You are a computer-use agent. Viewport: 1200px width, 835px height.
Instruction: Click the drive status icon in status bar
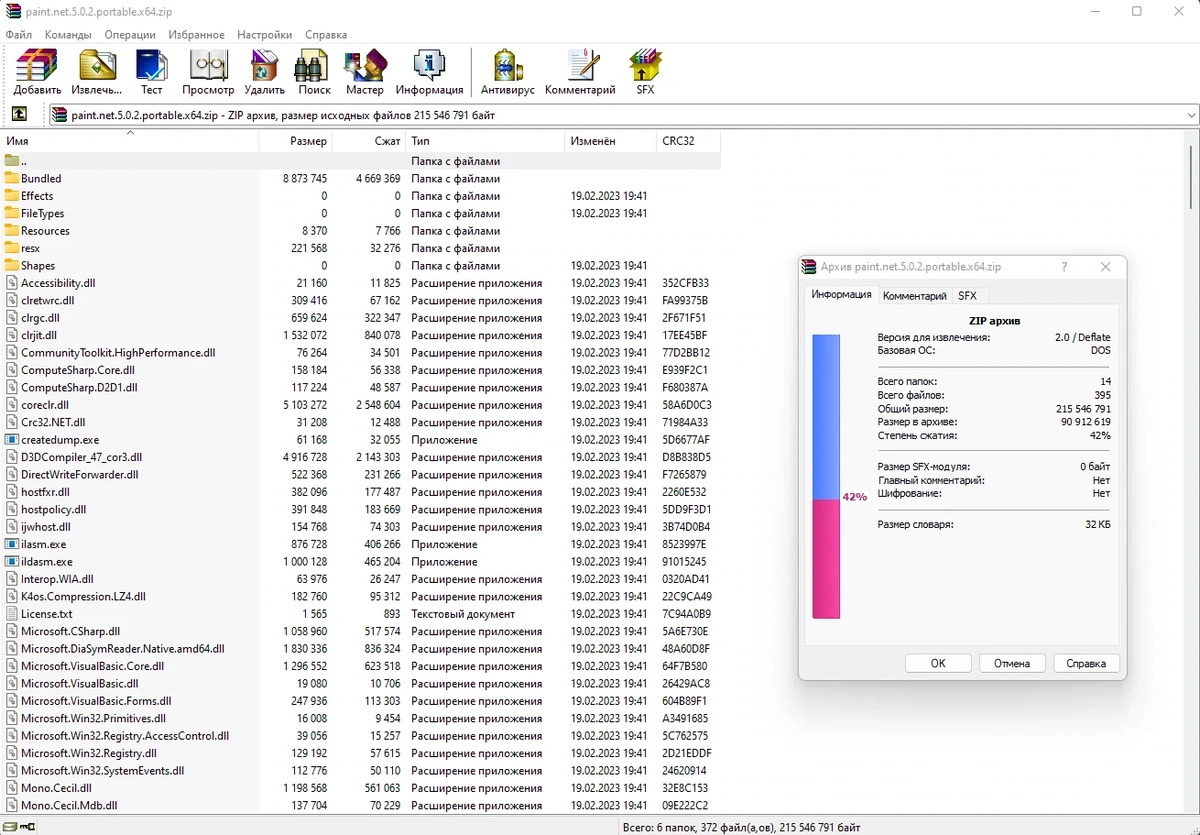click(9, 826)
